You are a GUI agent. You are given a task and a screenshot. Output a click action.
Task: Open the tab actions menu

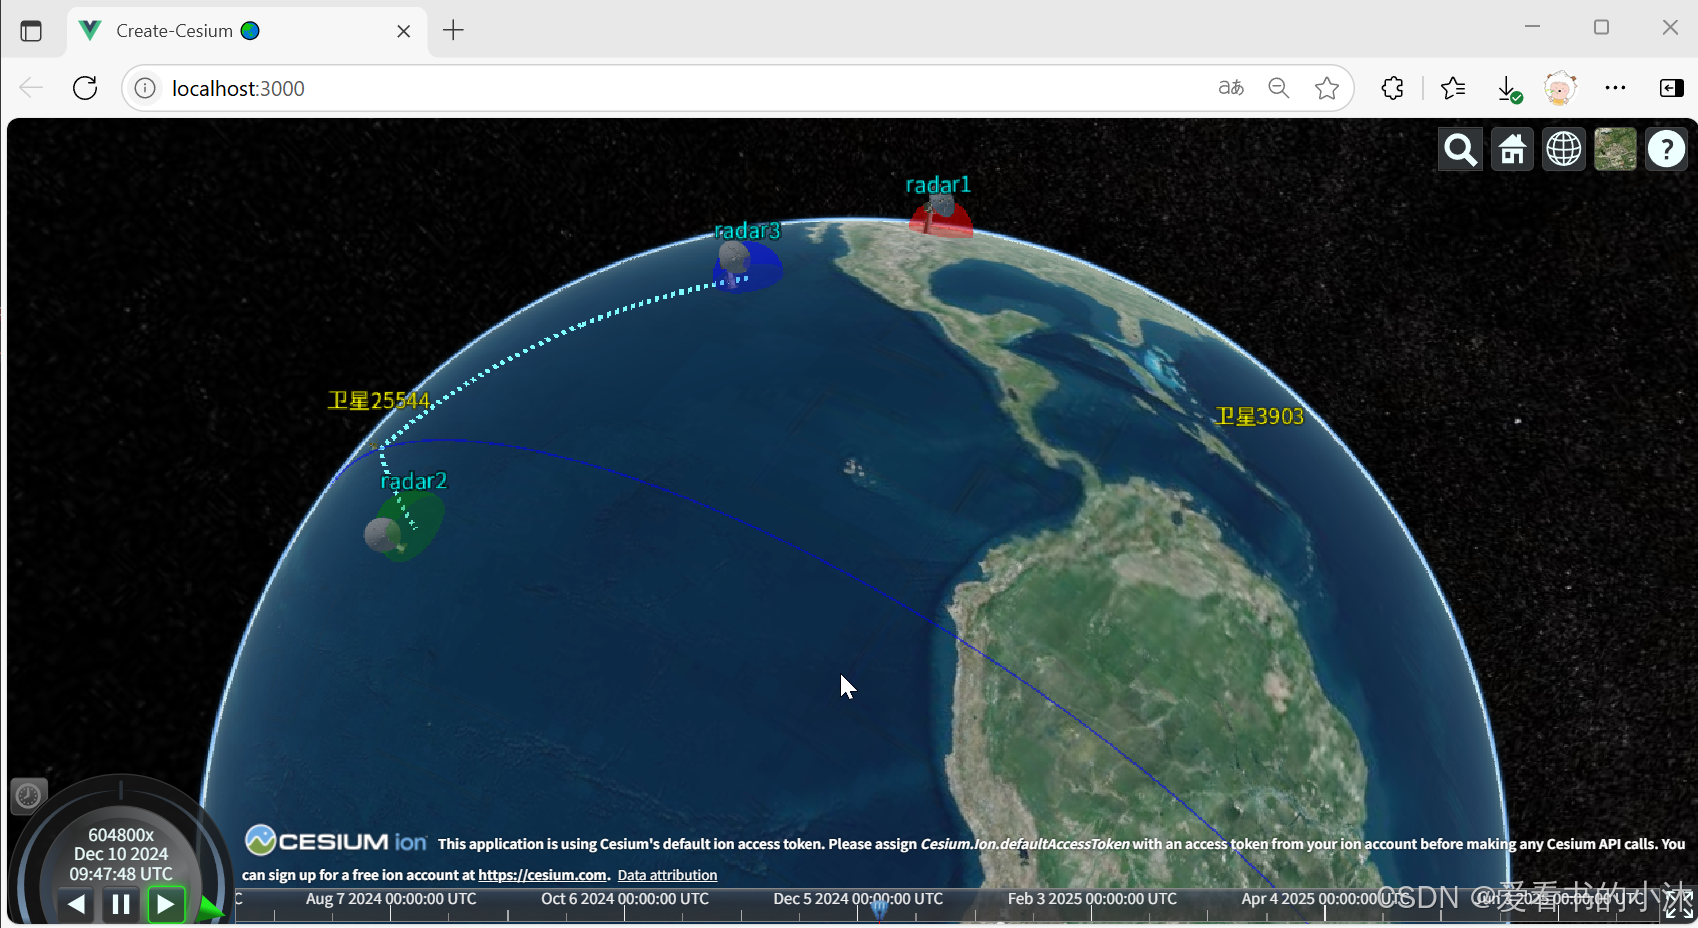tap(31, 31)
